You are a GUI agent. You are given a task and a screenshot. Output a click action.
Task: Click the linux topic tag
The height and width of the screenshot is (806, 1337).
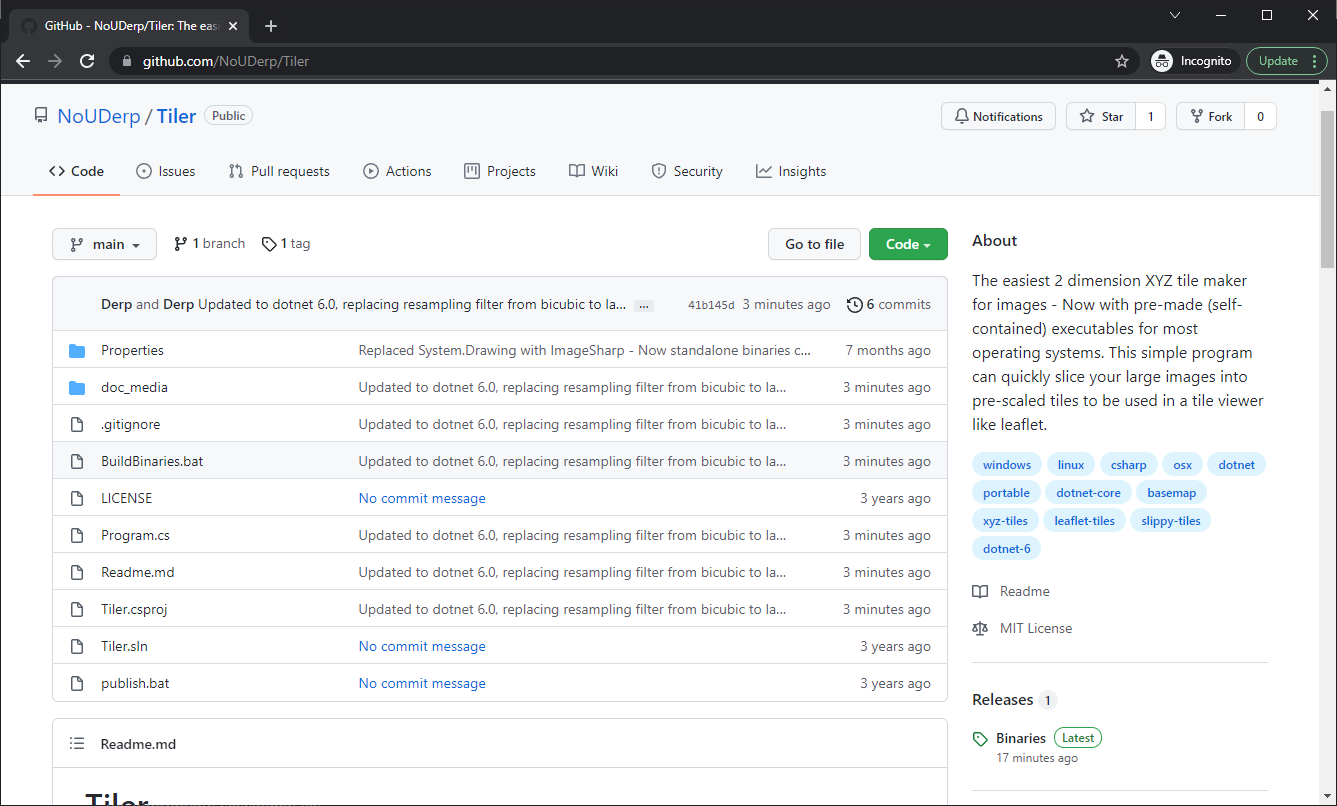(x=1071, y=464)
